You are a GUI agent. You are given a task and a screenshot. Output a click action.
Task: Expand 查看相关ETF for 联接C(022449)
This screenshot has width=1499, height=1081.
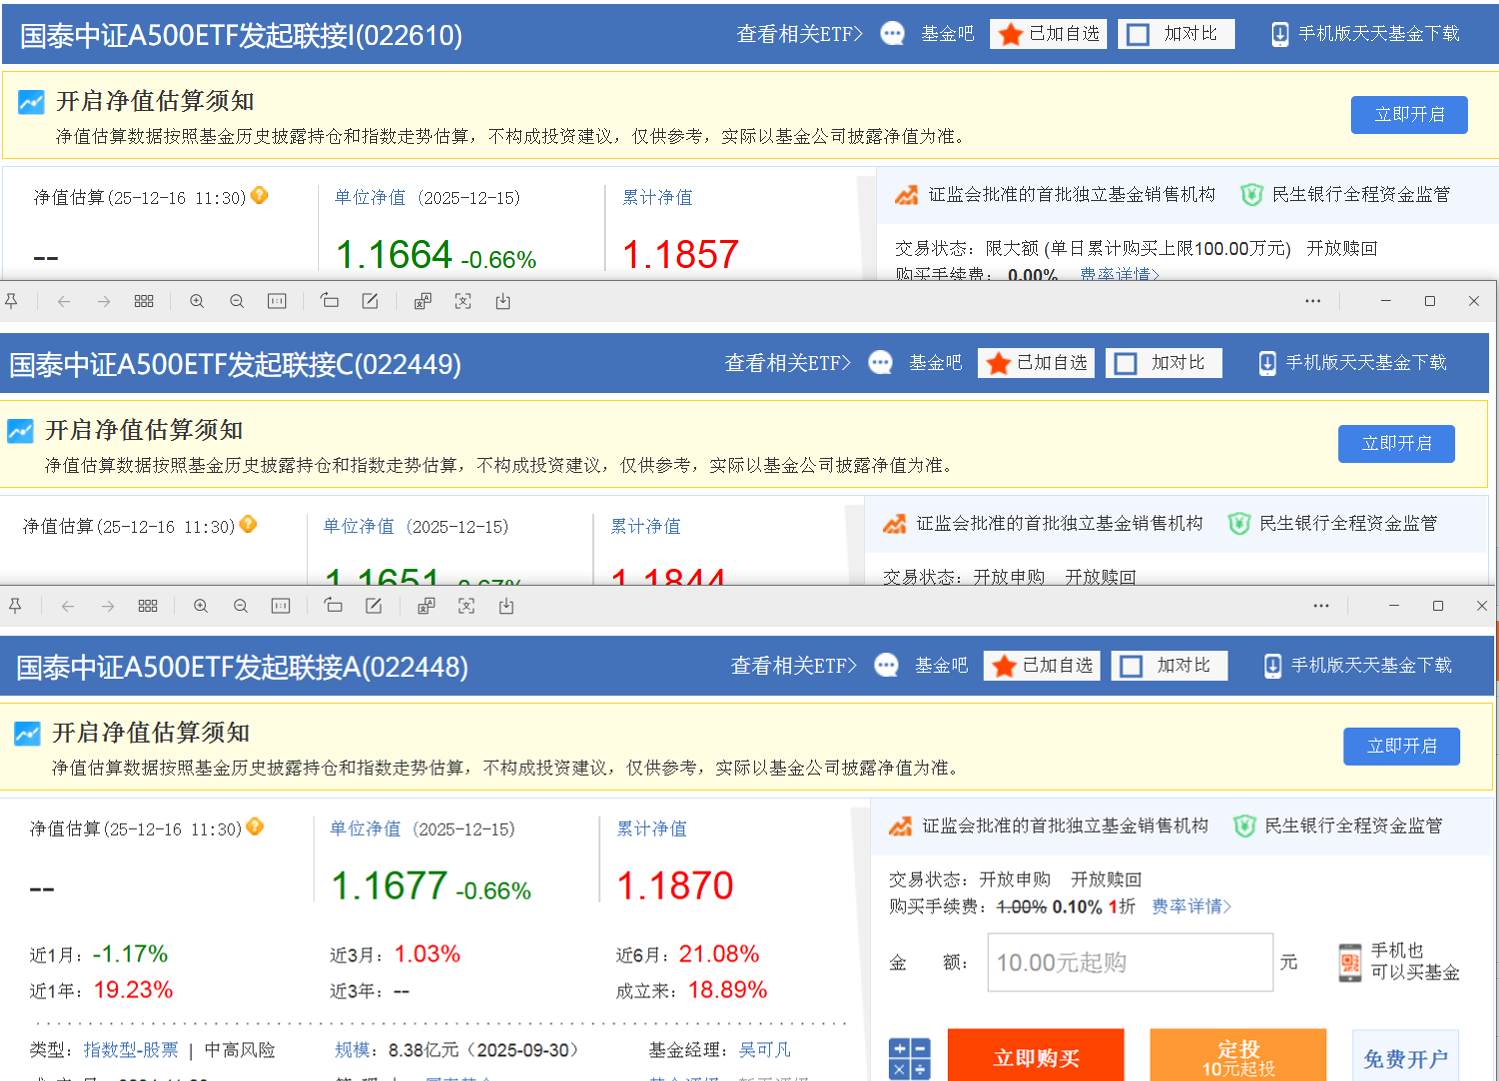point(787,363)
